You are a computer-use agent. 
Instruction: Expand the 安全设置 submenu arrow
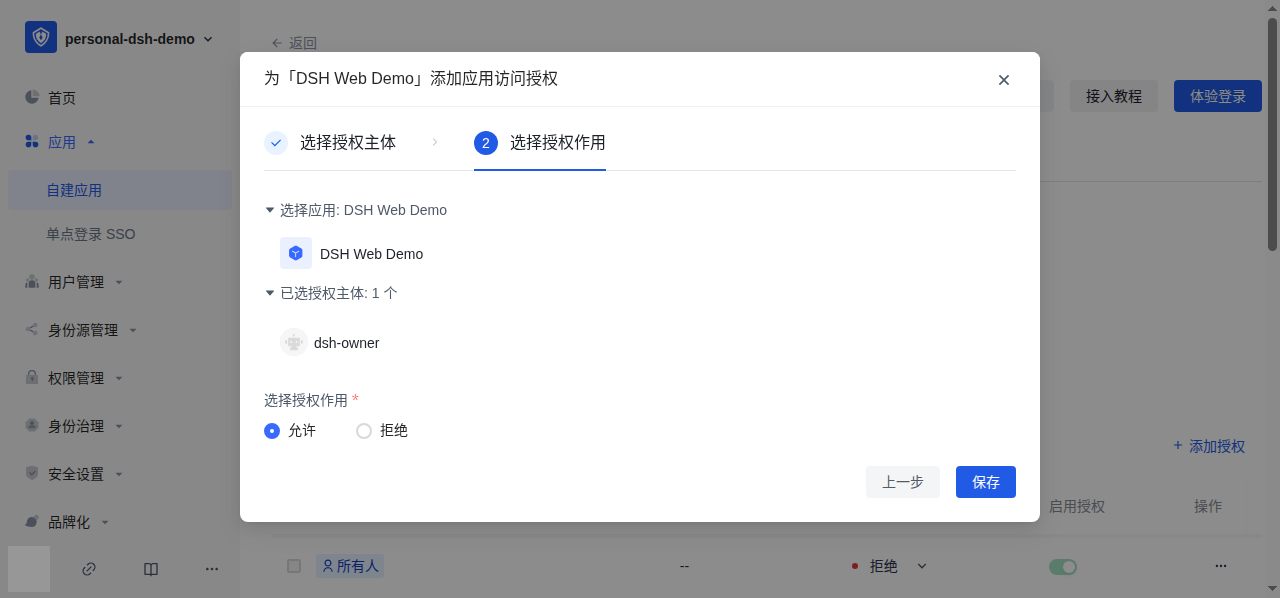tap(119, 474)
